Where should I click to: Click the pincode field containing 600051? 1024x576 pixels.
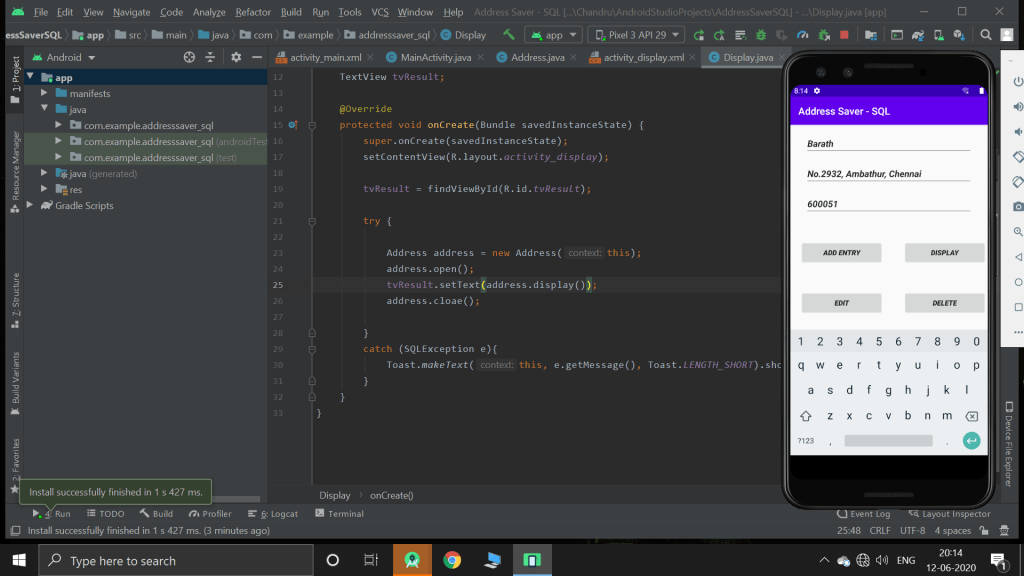coord(888,204)
